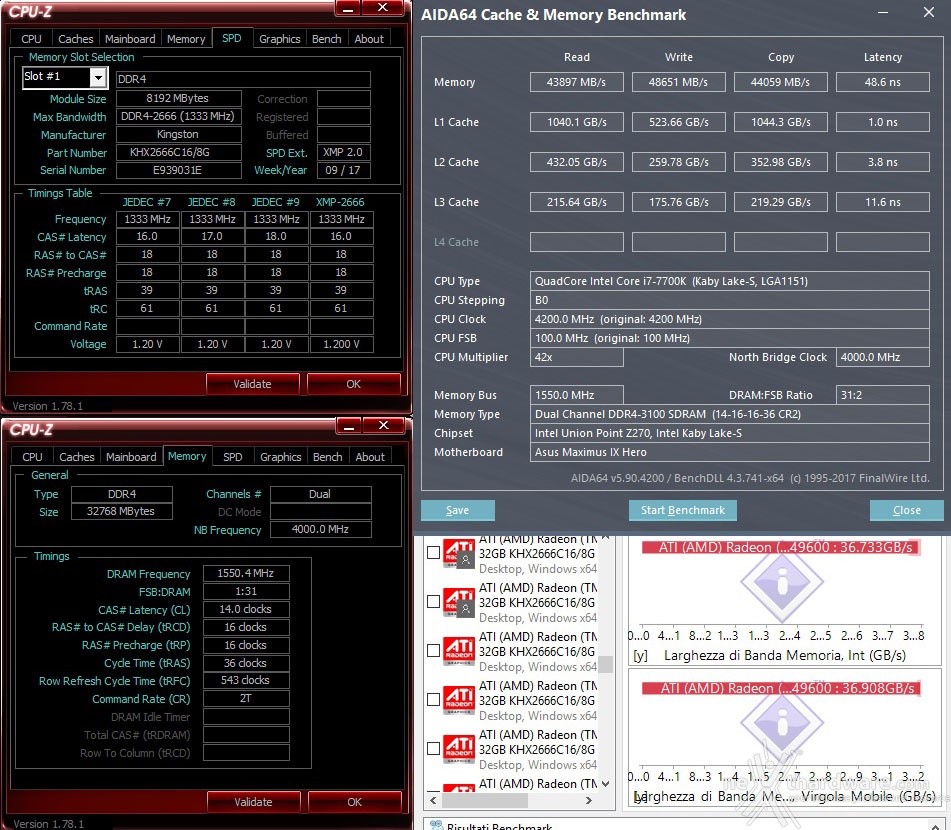Click the L1 Cache Read value 1040.1 GB/s
The height and width of the screenshot is (830, 951).
(x=577, y=122)
